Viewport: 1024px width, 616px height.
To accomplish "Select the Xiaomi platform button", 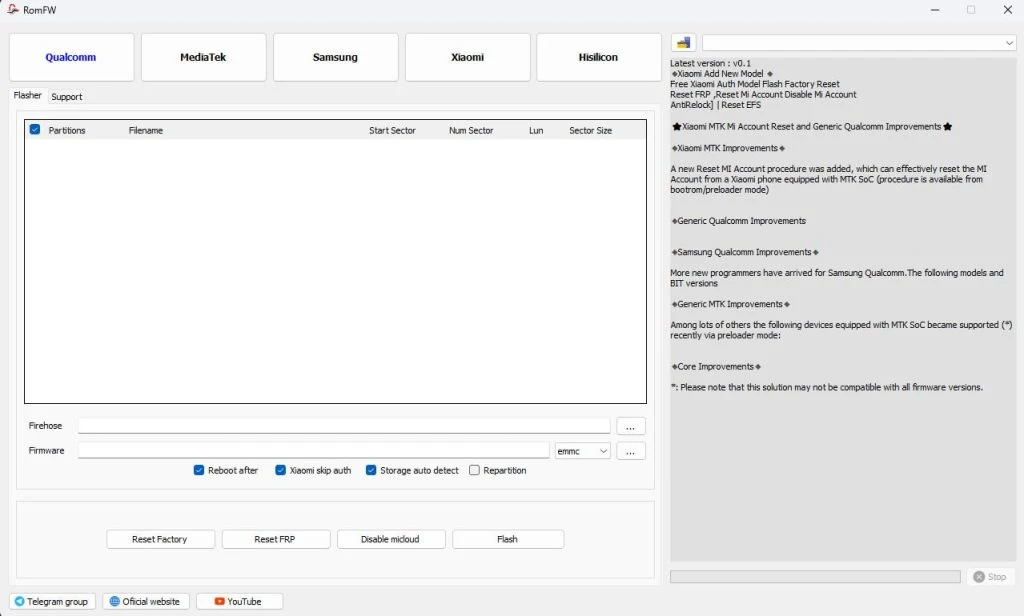I will click(468, 57).
